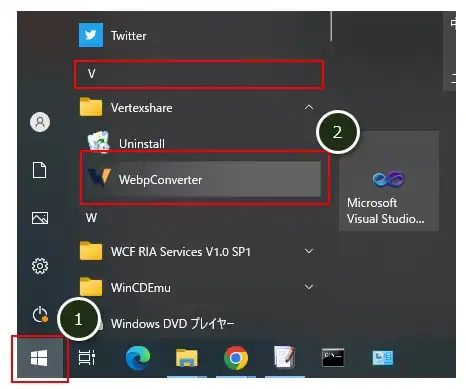
Task: Launch the Uninstall icon under Vertexshare
Action: [99, 142]
